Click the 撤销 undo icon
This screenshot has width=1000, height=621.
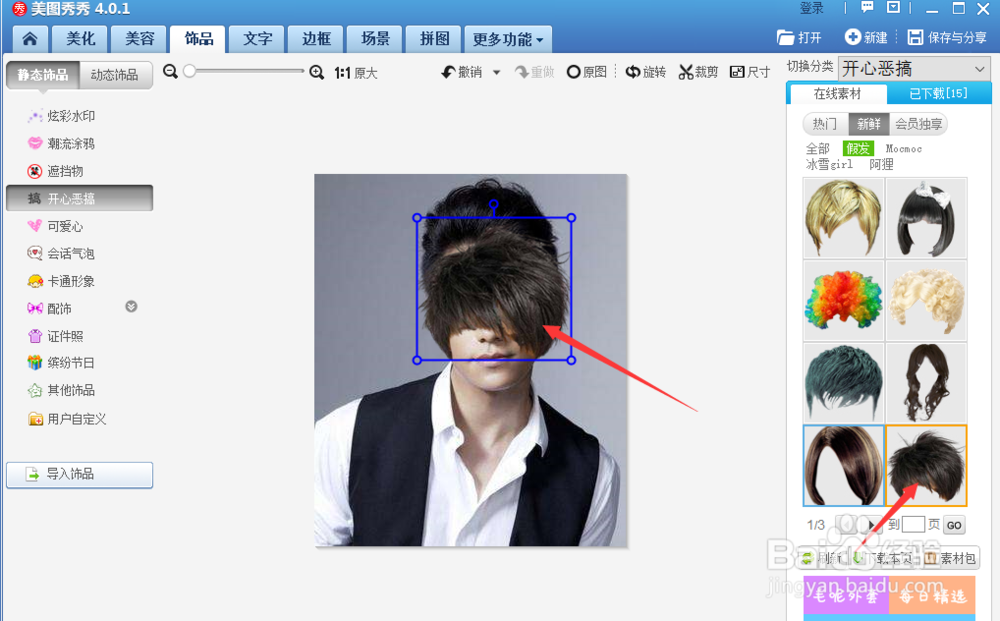448,72
